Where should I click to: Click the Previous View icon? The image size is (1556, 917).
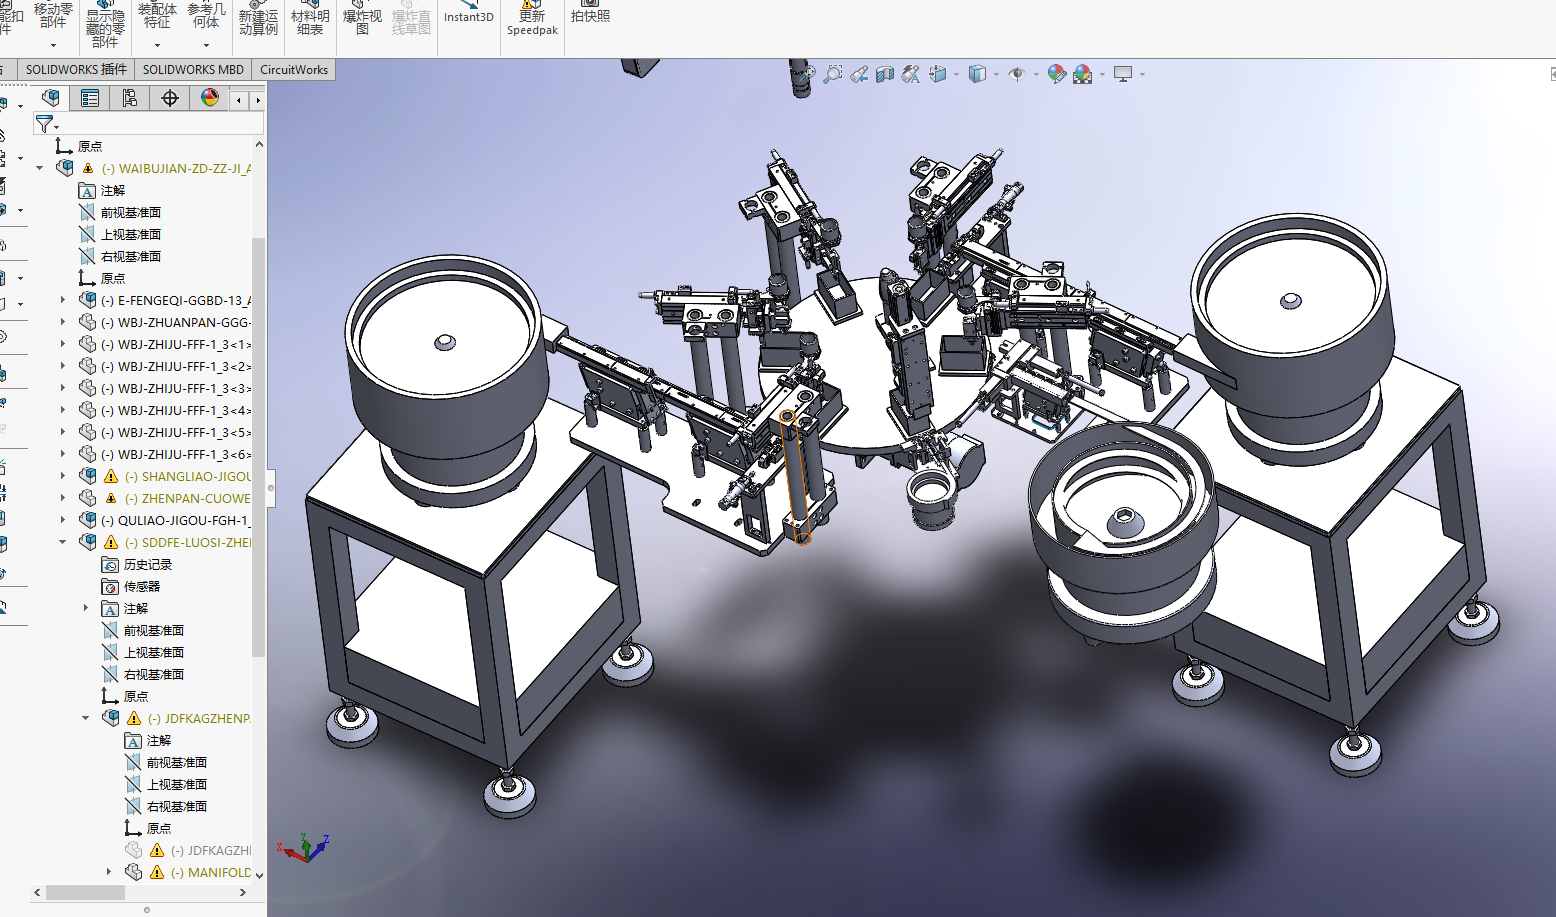858,75
